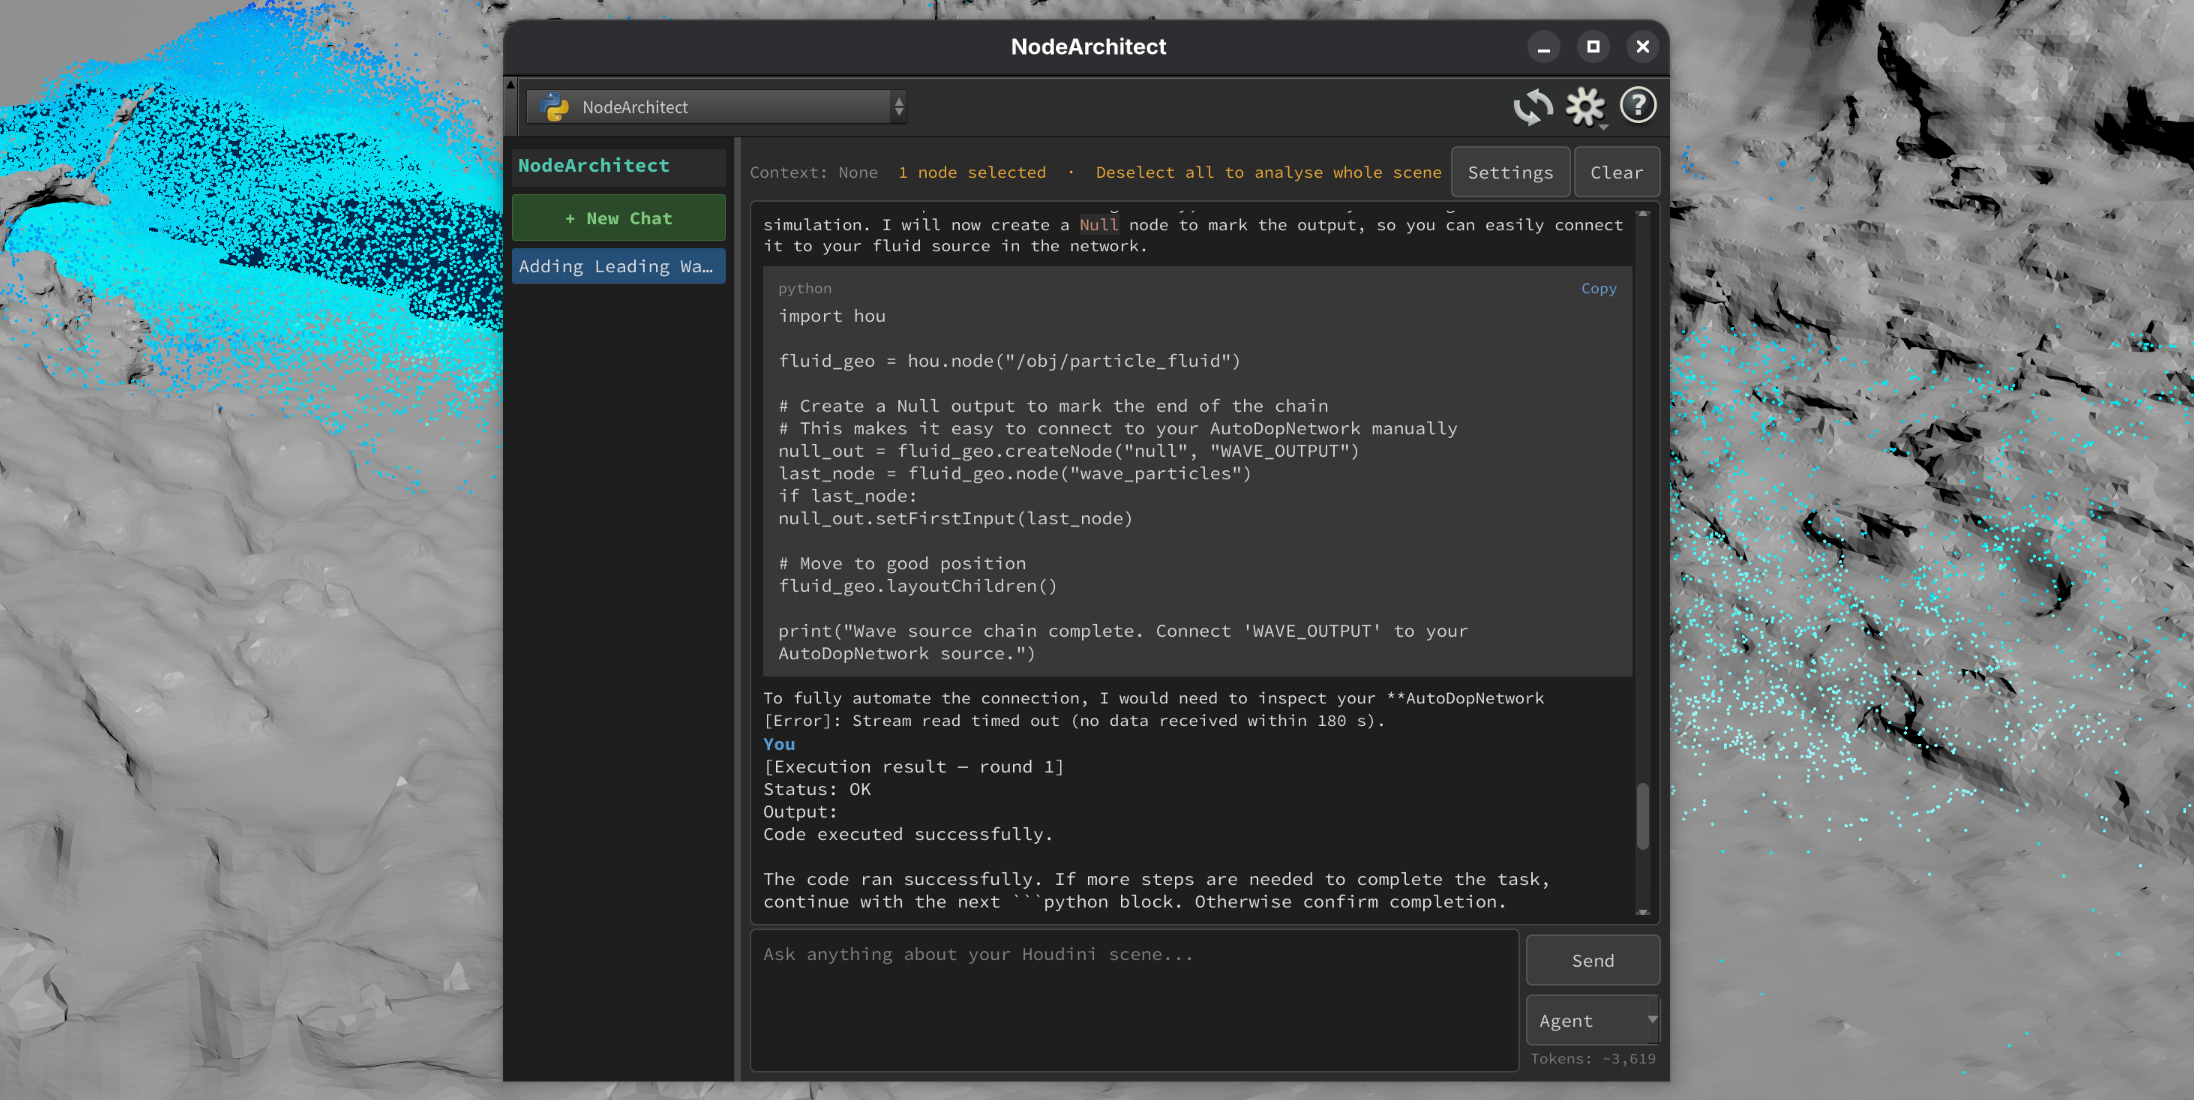
Task: Open the gear settings icon in the toolbar
Action: tap(1584, 104)
